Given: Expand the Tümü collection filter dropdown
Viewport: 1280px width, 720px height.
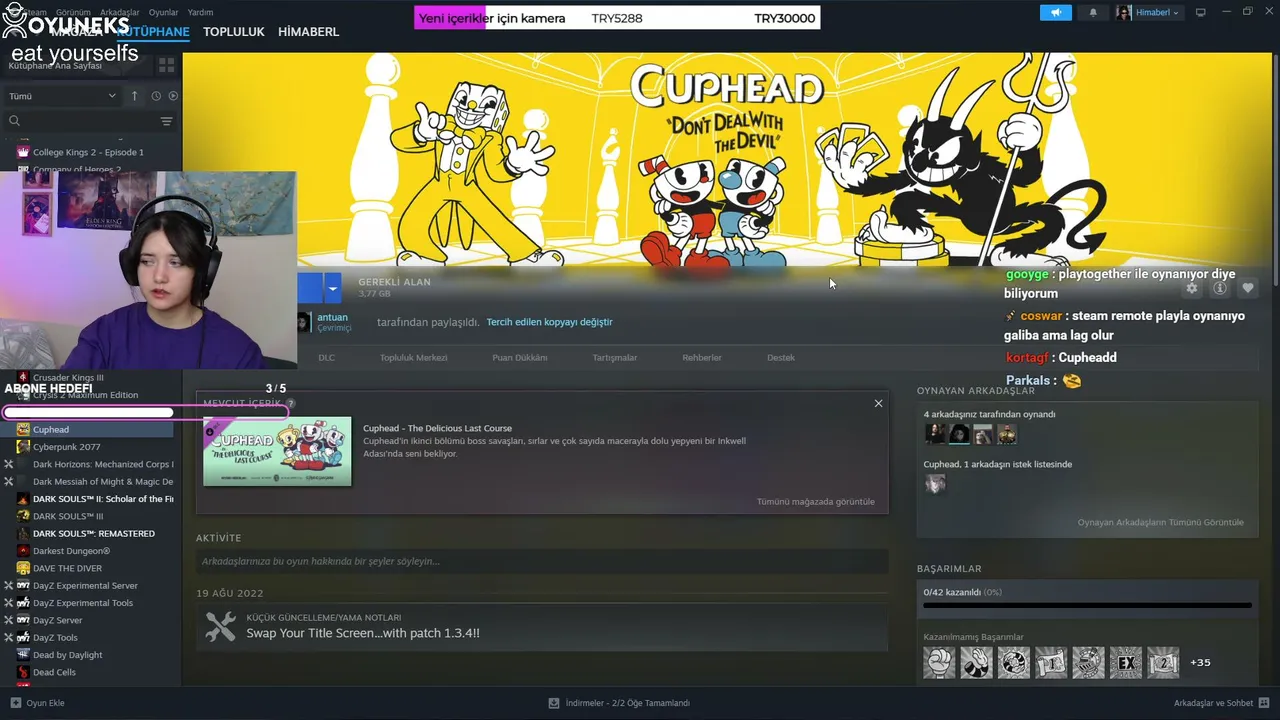Looking at the screenshot, I should pyautogui.click(x=62, y=96).
